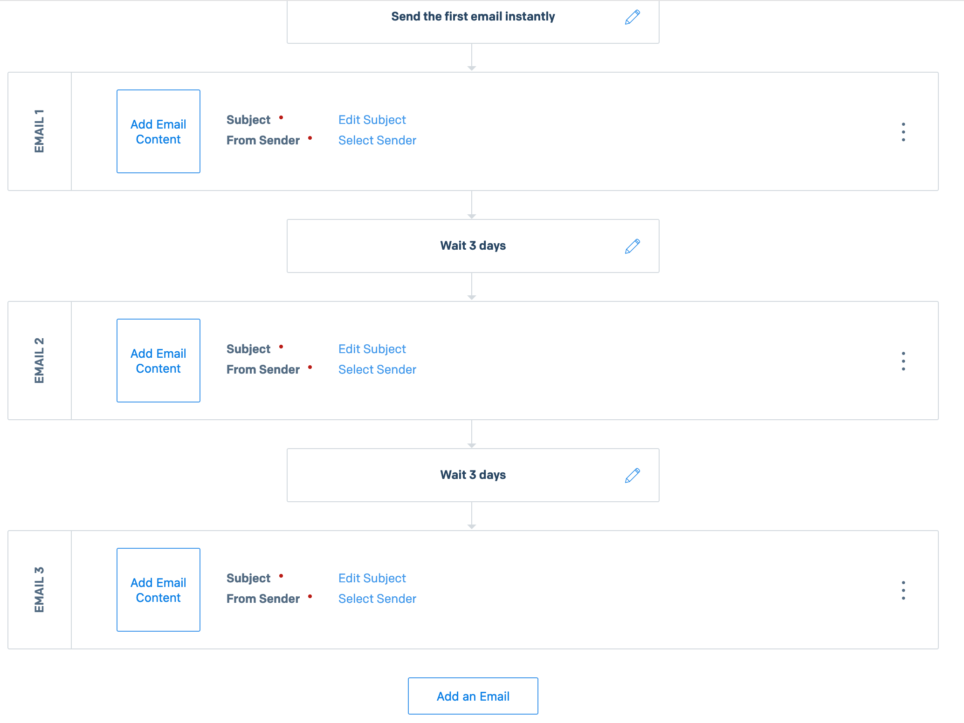Edit the second "Wait 3 days" delay pencil
This screenshot has width=964, height=723.
(x=632, y=475)
